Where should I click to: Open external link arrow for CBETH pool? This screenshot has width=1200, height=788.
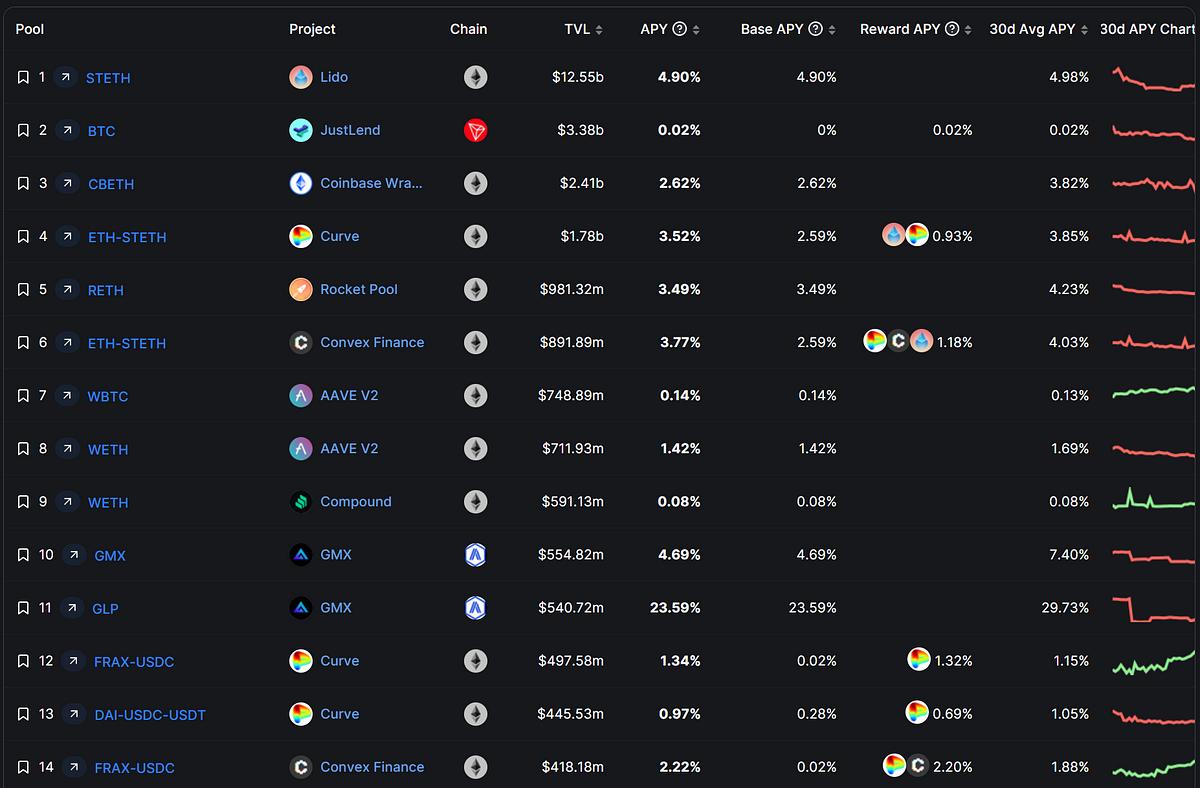click(68, 183)
